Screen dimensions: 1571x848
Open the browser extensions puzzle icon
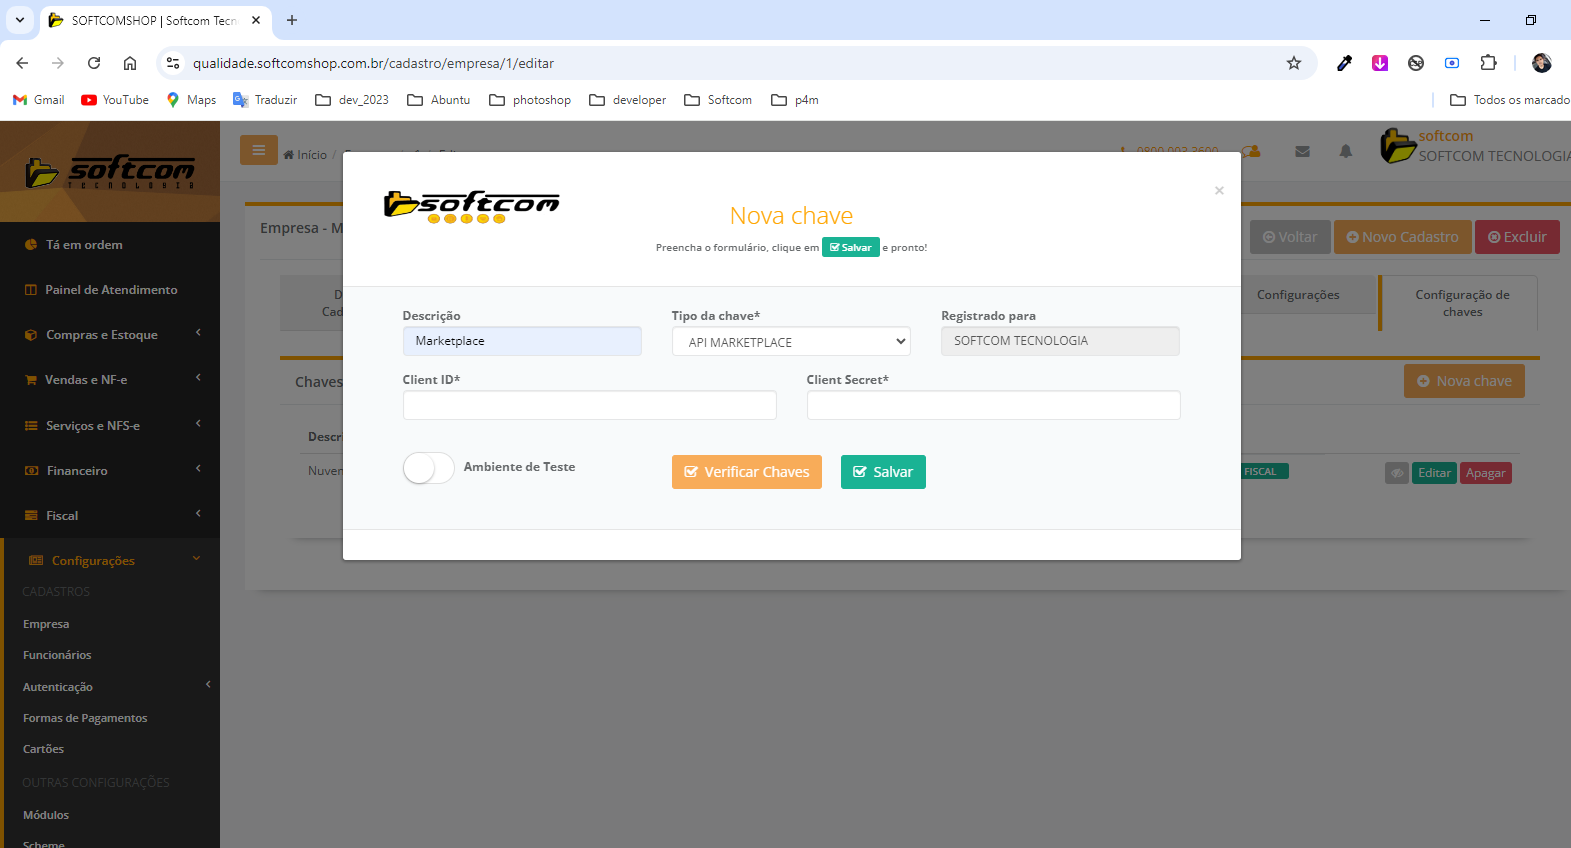(1488, 63)
